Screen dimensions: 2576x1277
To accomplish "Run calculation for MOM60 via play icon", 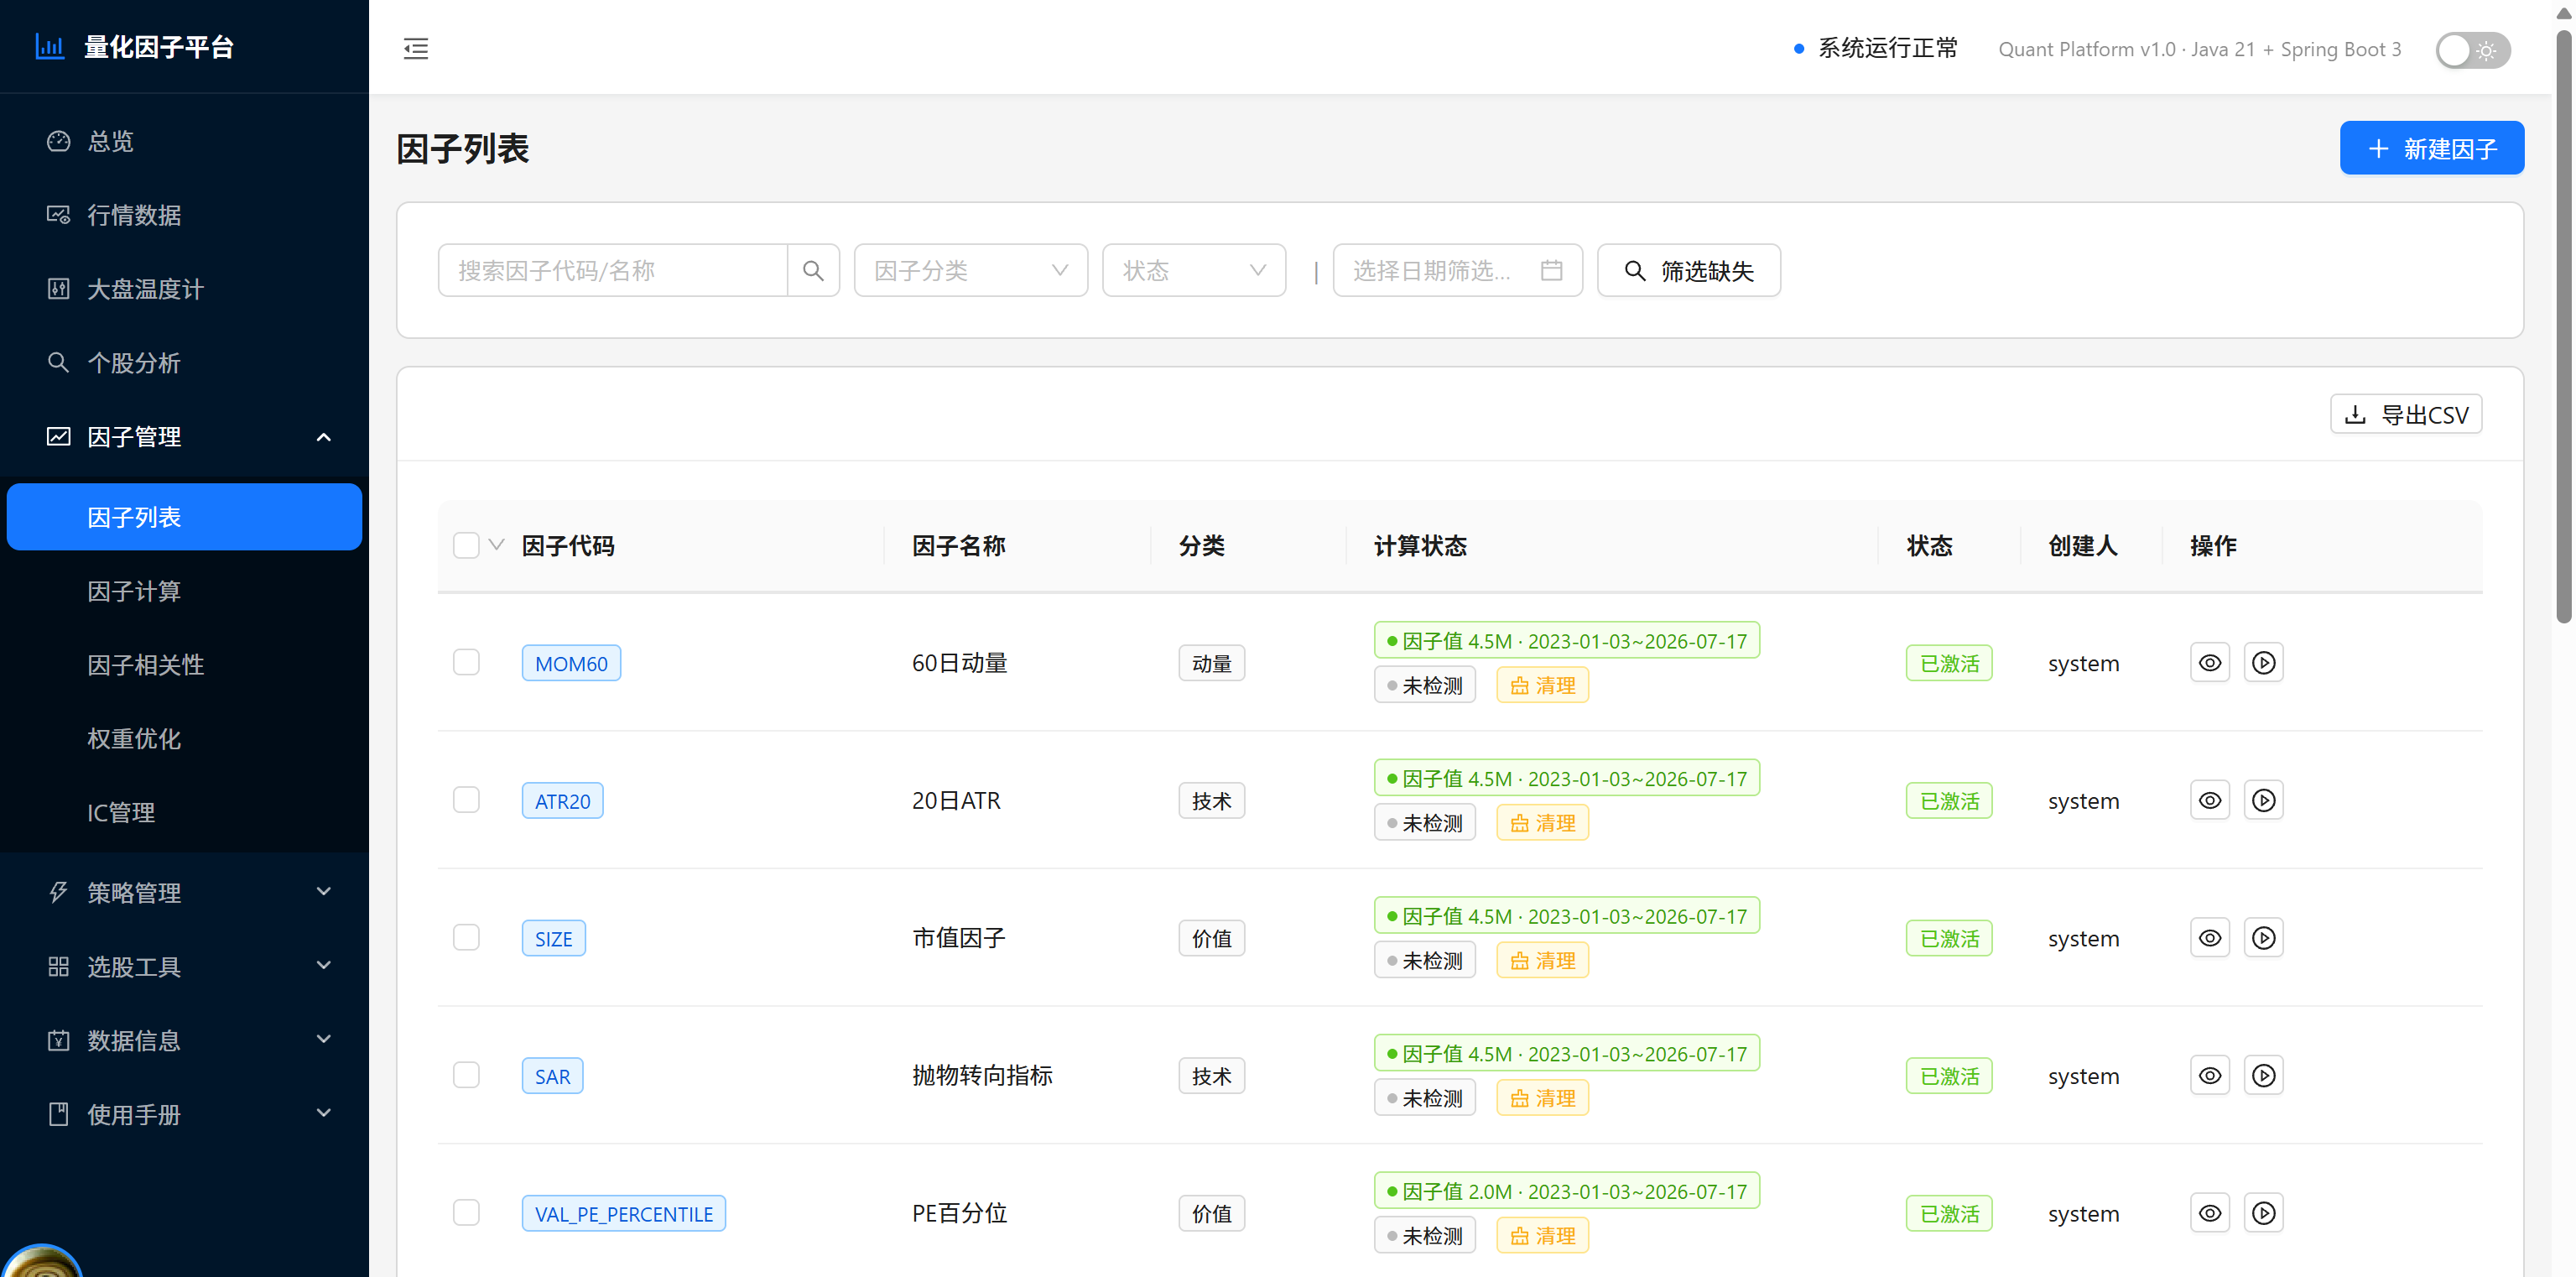I will (x=2264, y=662).
